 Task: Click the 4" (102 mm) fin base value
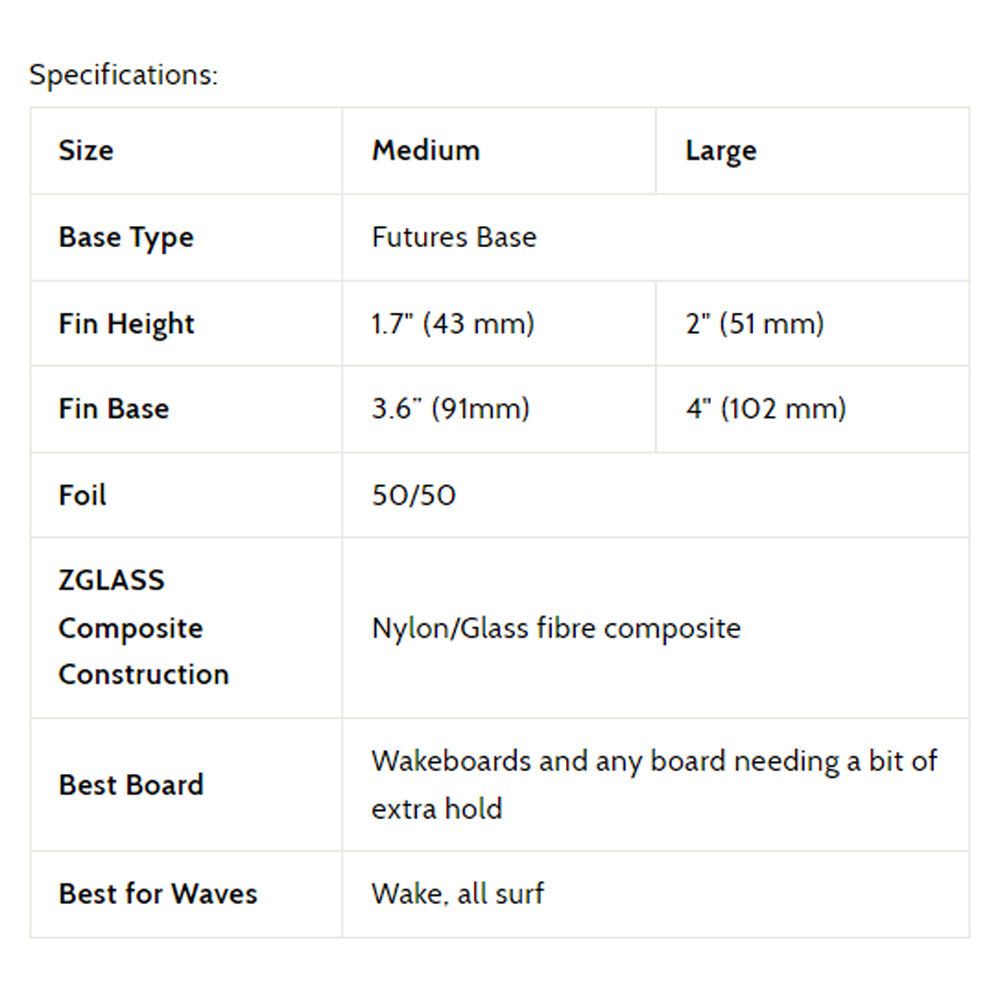coord(766,409)
